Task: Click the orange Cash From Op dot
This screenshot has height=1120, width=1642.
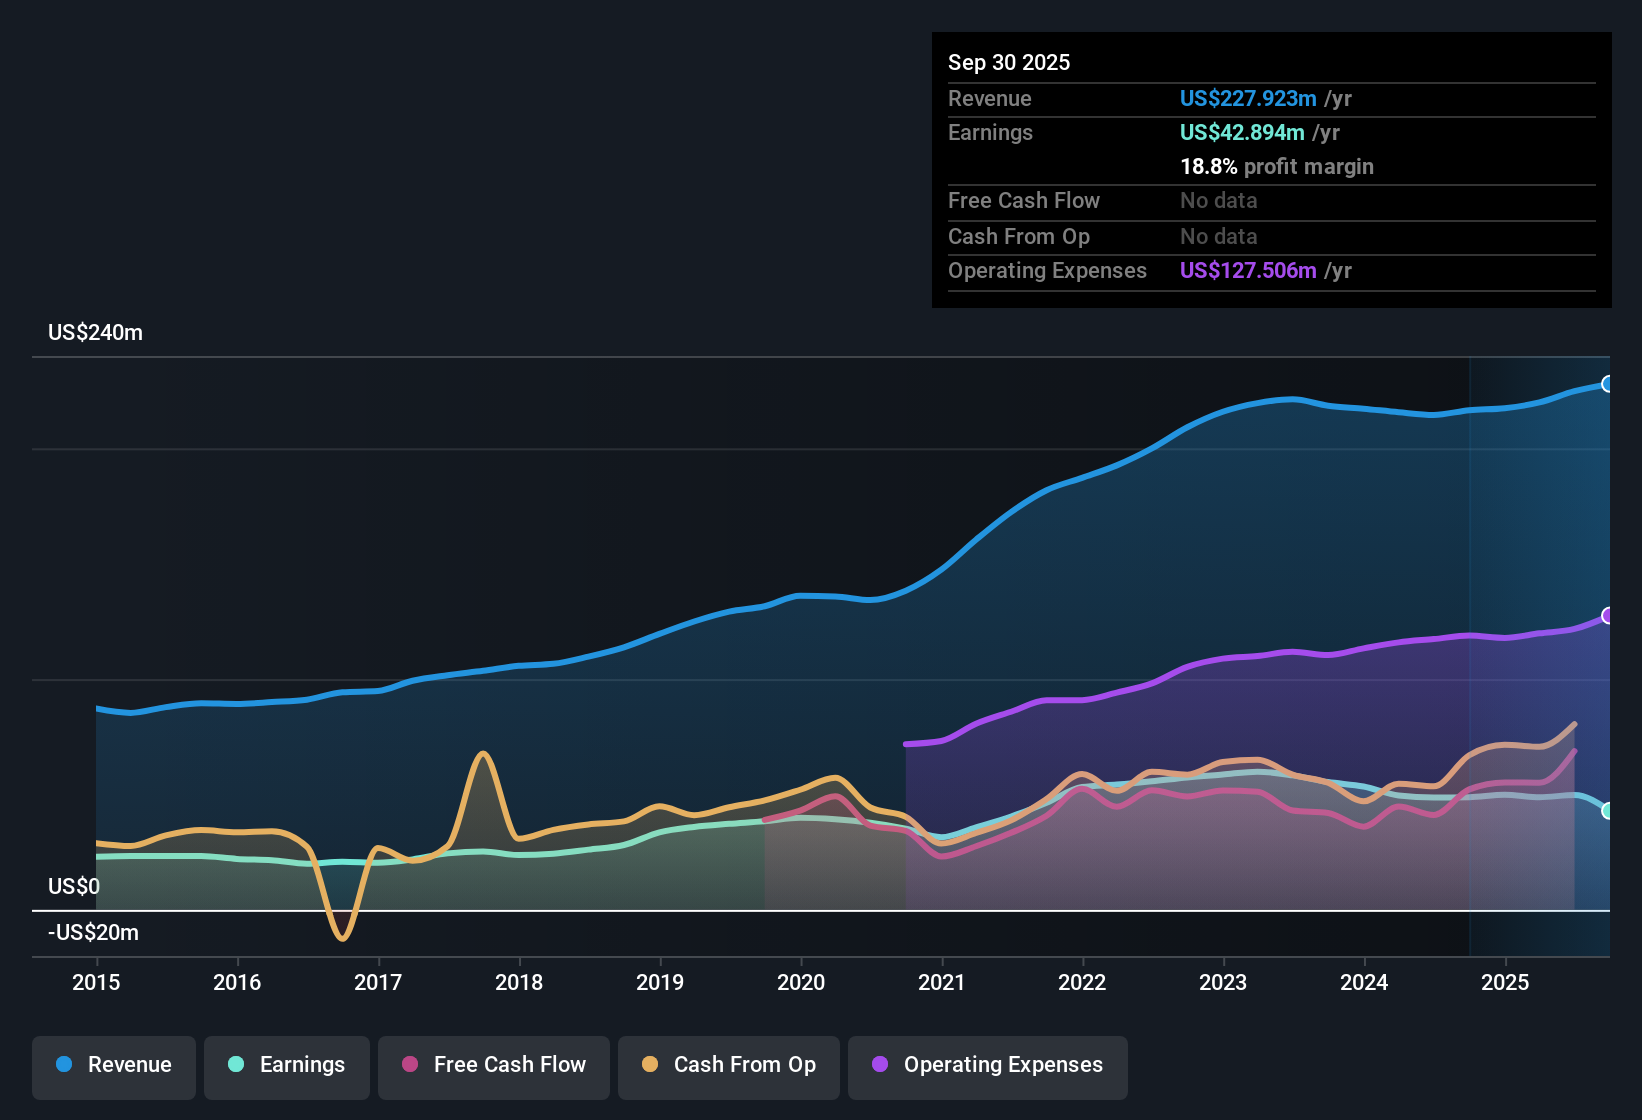Action: tap(650, 1066)
